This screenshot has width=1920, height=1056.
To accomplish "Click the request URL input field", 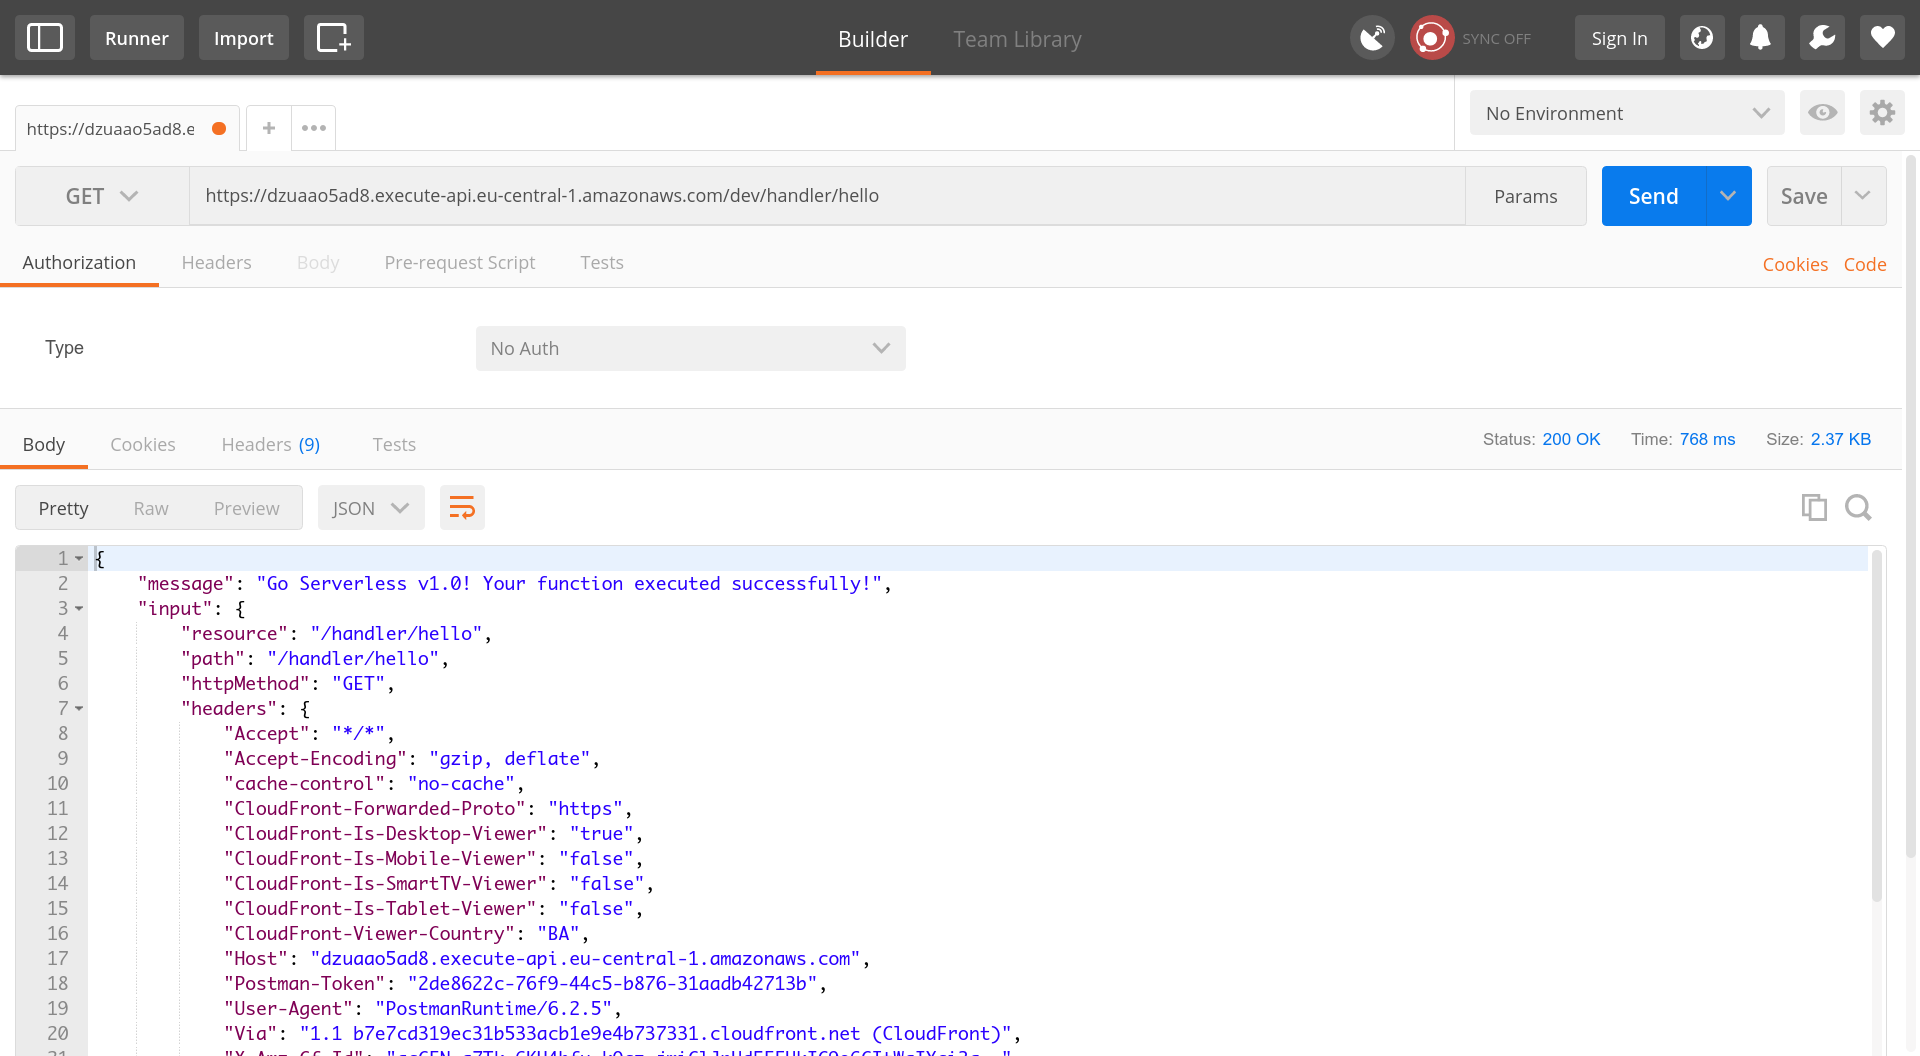I will pyautogui.click(x=826, y=196).
